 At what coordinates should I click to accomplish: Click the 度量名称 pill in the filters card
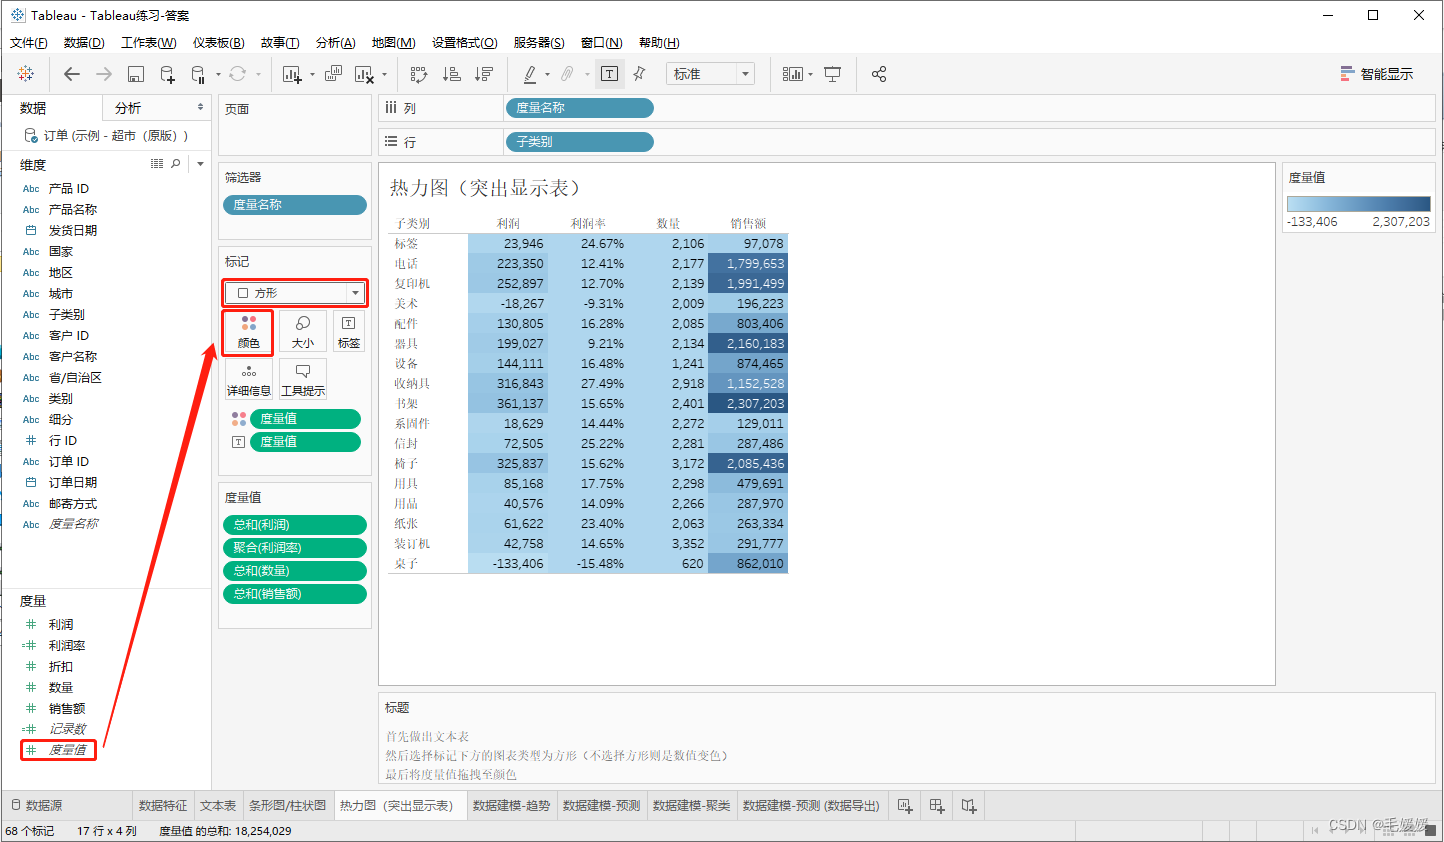tap(295, 204)
